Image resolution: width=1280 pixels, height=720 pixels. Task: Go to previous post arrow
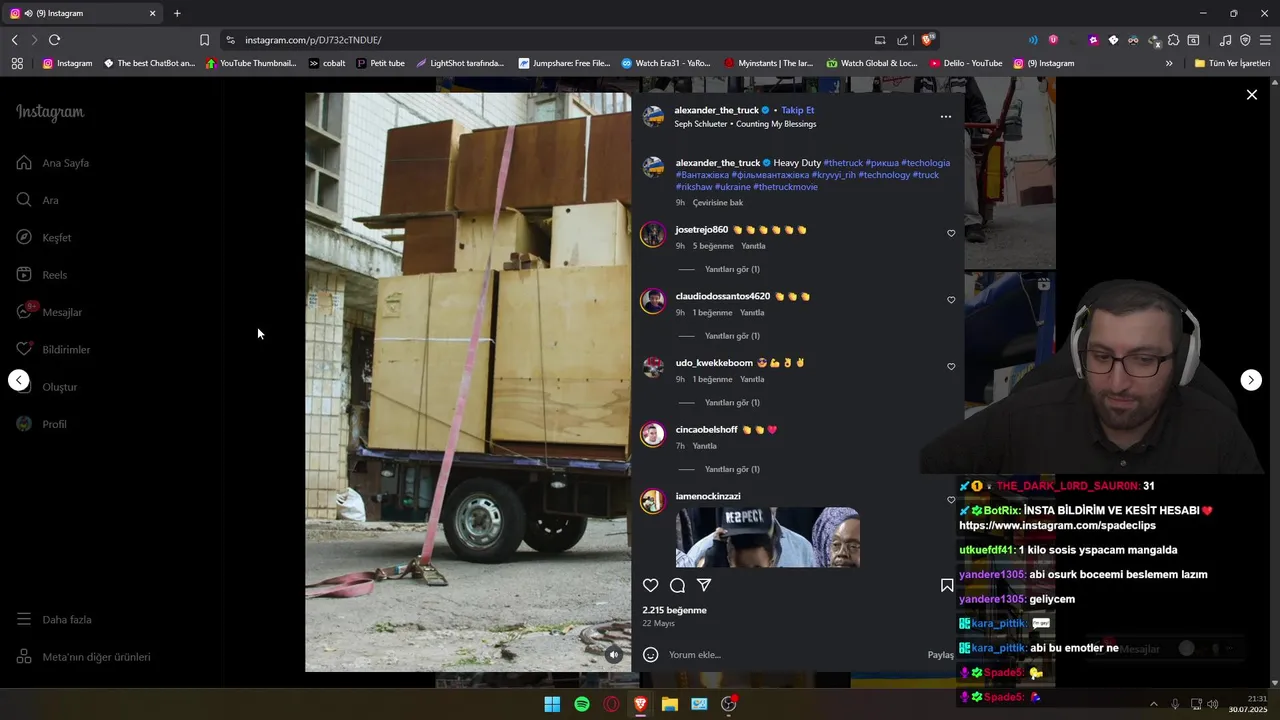19,380
